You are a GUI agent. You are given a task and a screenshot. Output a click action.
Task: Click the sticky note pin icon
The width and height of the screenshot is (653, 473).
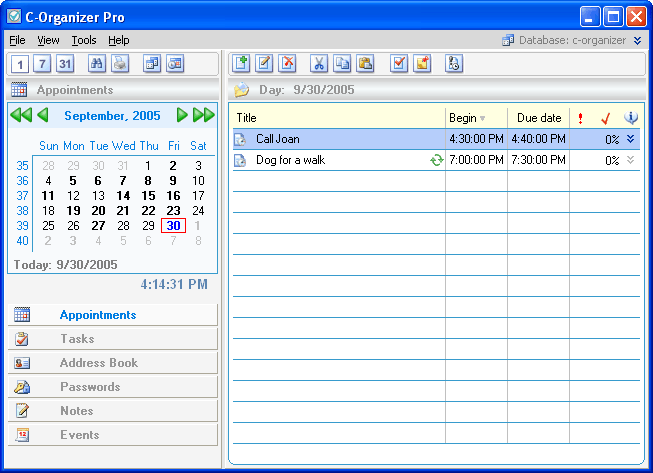point(422,64)
